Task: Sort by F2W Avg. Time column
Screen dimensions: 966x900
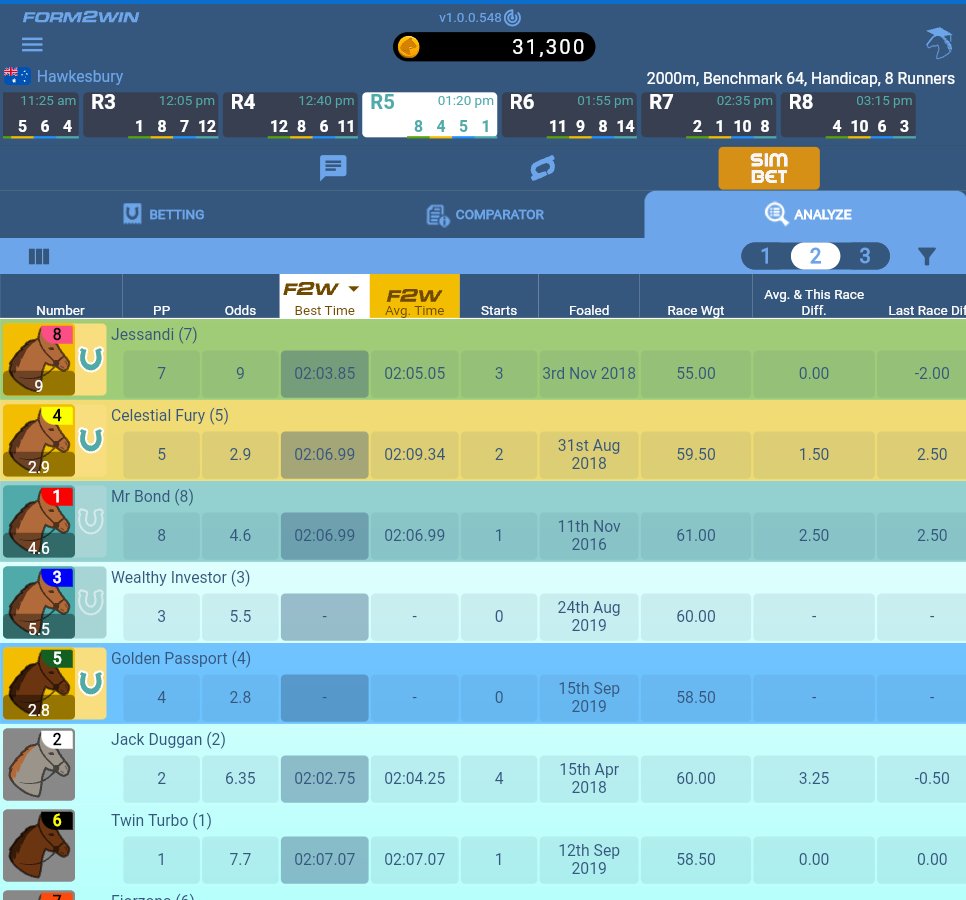Action: pyautogui.click(x=415, y=296)
